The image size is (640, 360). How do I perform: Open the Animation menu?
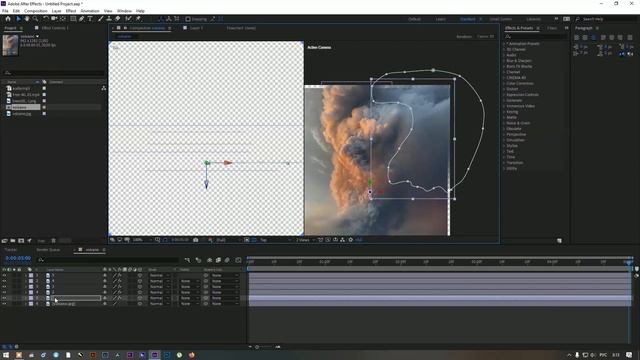[90, 11]
